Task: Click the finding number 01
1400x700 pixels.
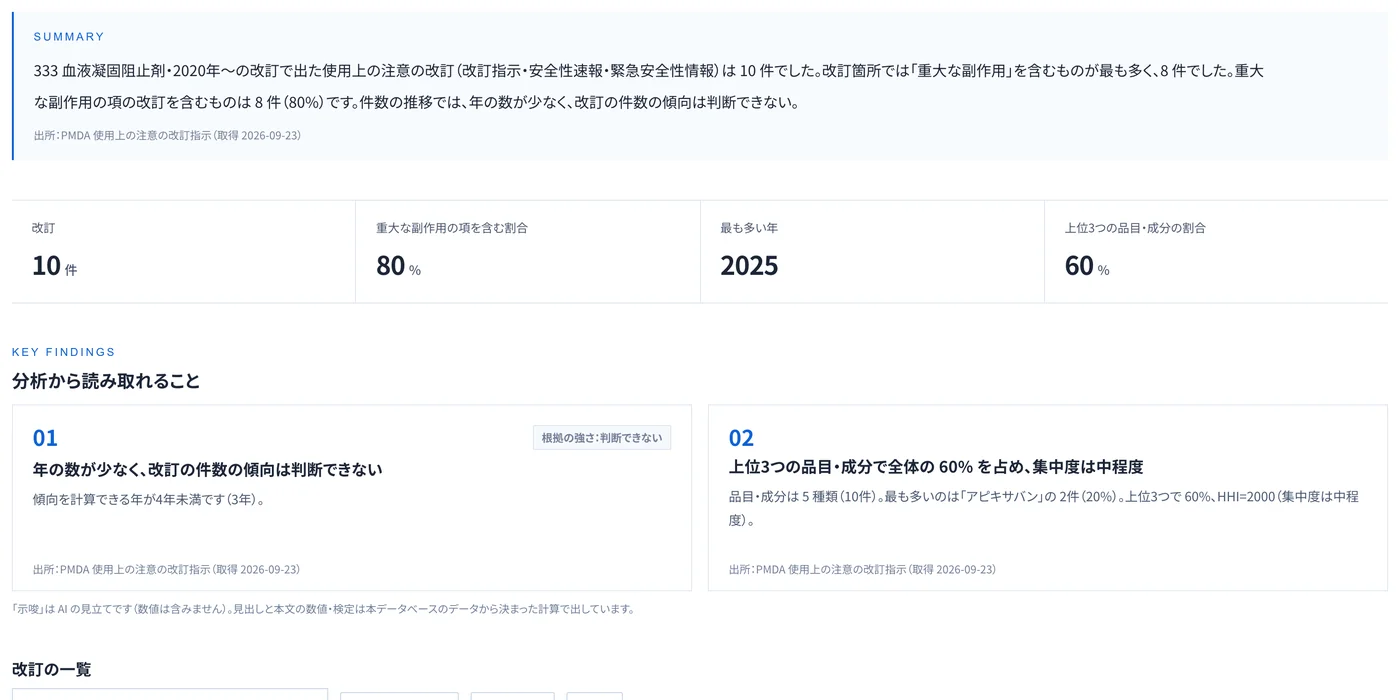Action: (x=45, y=438)
